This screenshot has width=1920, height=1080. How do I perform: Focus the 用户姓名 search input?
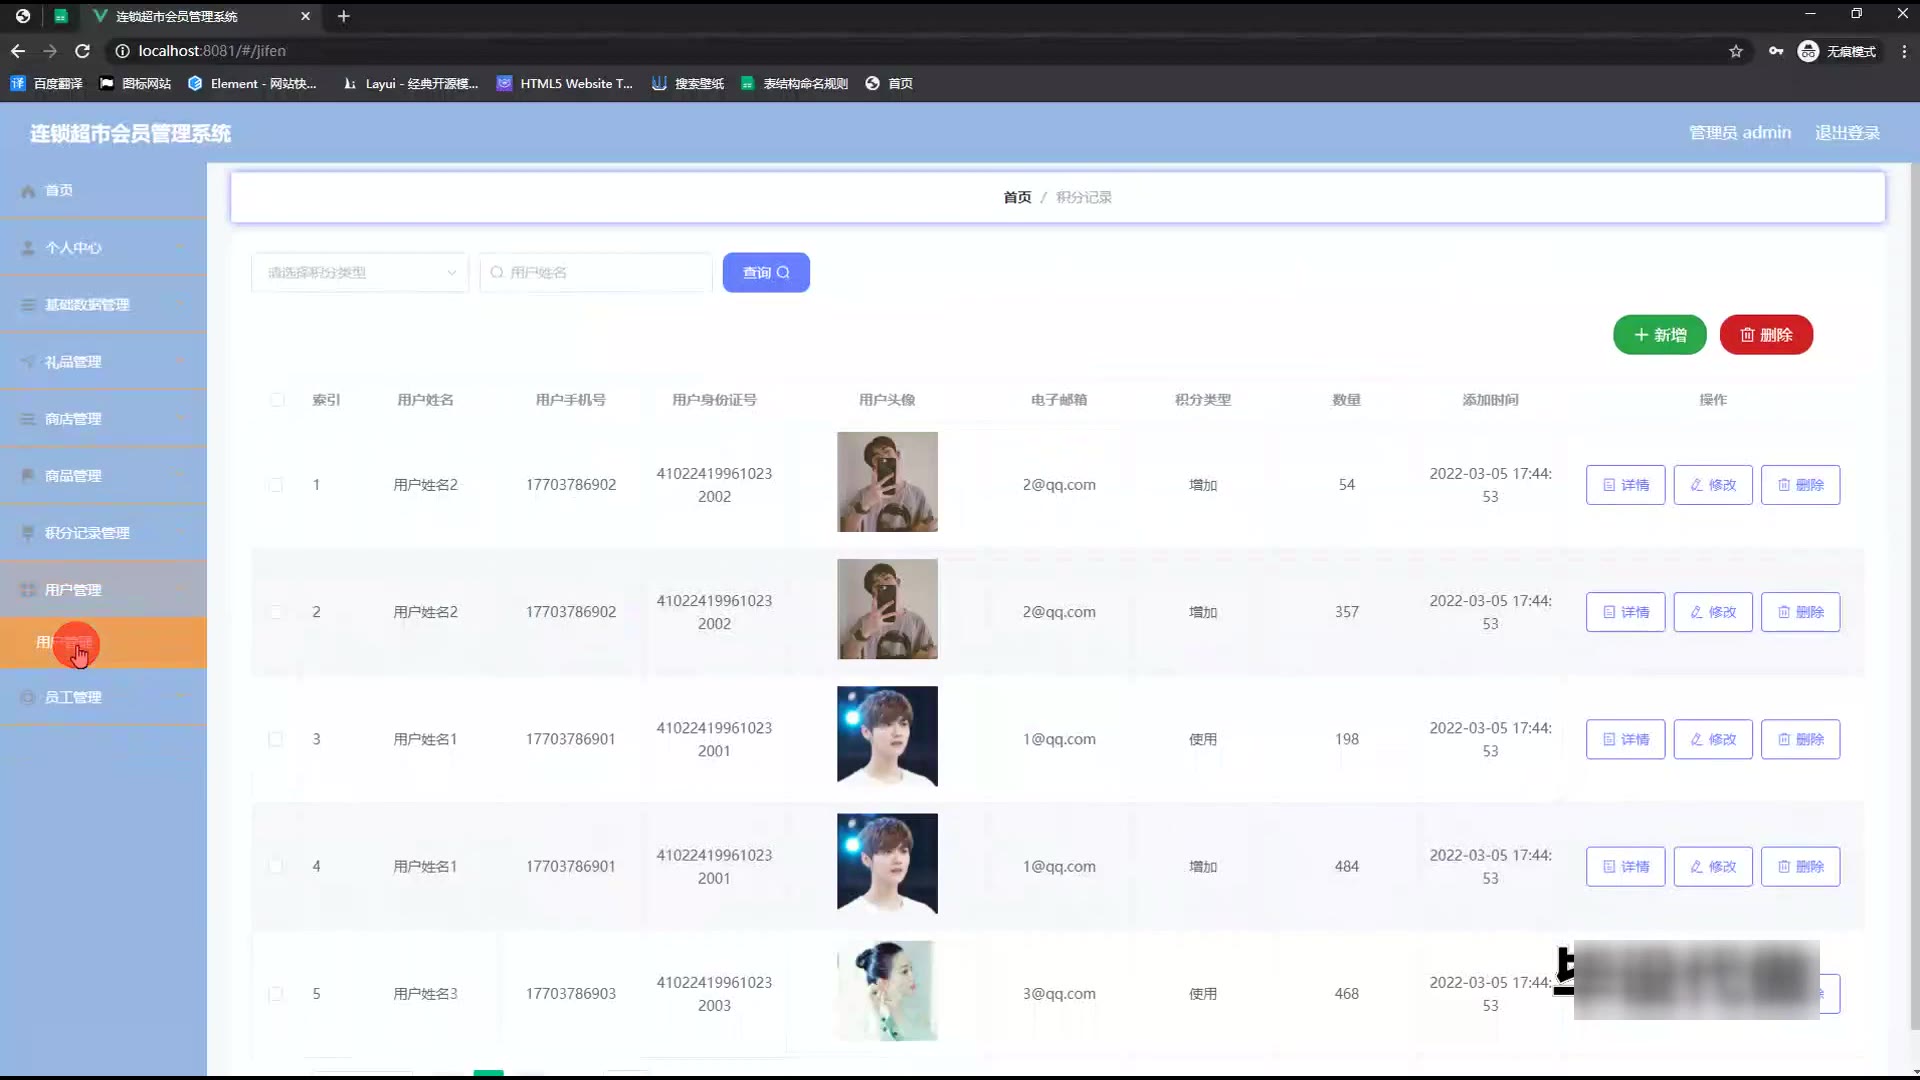[596, 272]
